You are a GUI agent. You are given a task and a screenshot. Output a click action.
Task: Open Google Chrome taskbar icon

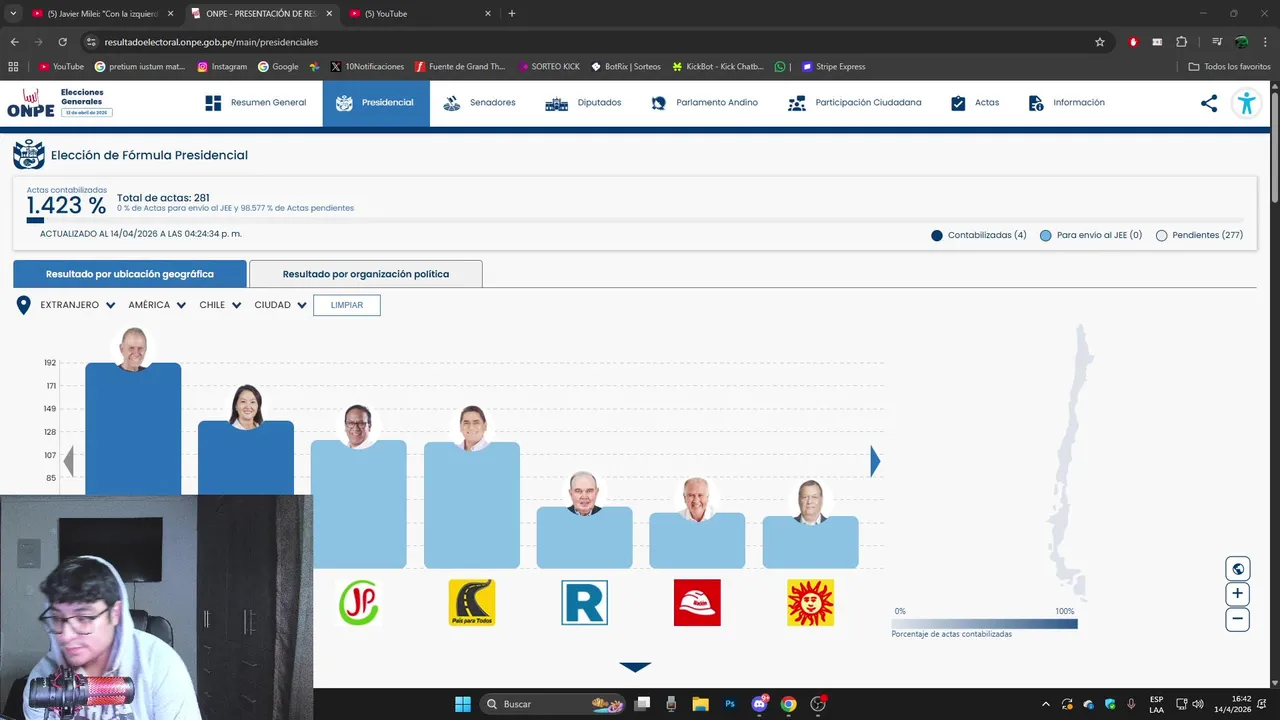pyautogui.click(x=789, y=704)
